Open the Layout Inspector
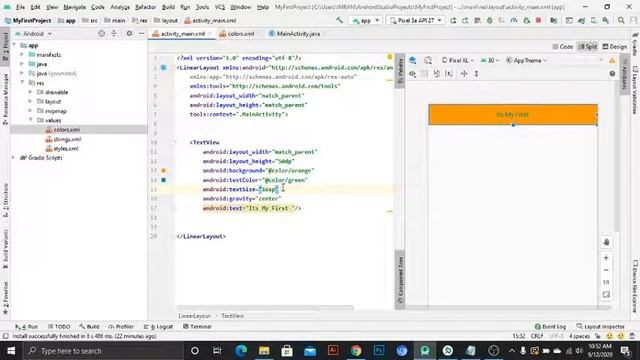The width and height of the screenshot is (640, 360). pos(601,327)
